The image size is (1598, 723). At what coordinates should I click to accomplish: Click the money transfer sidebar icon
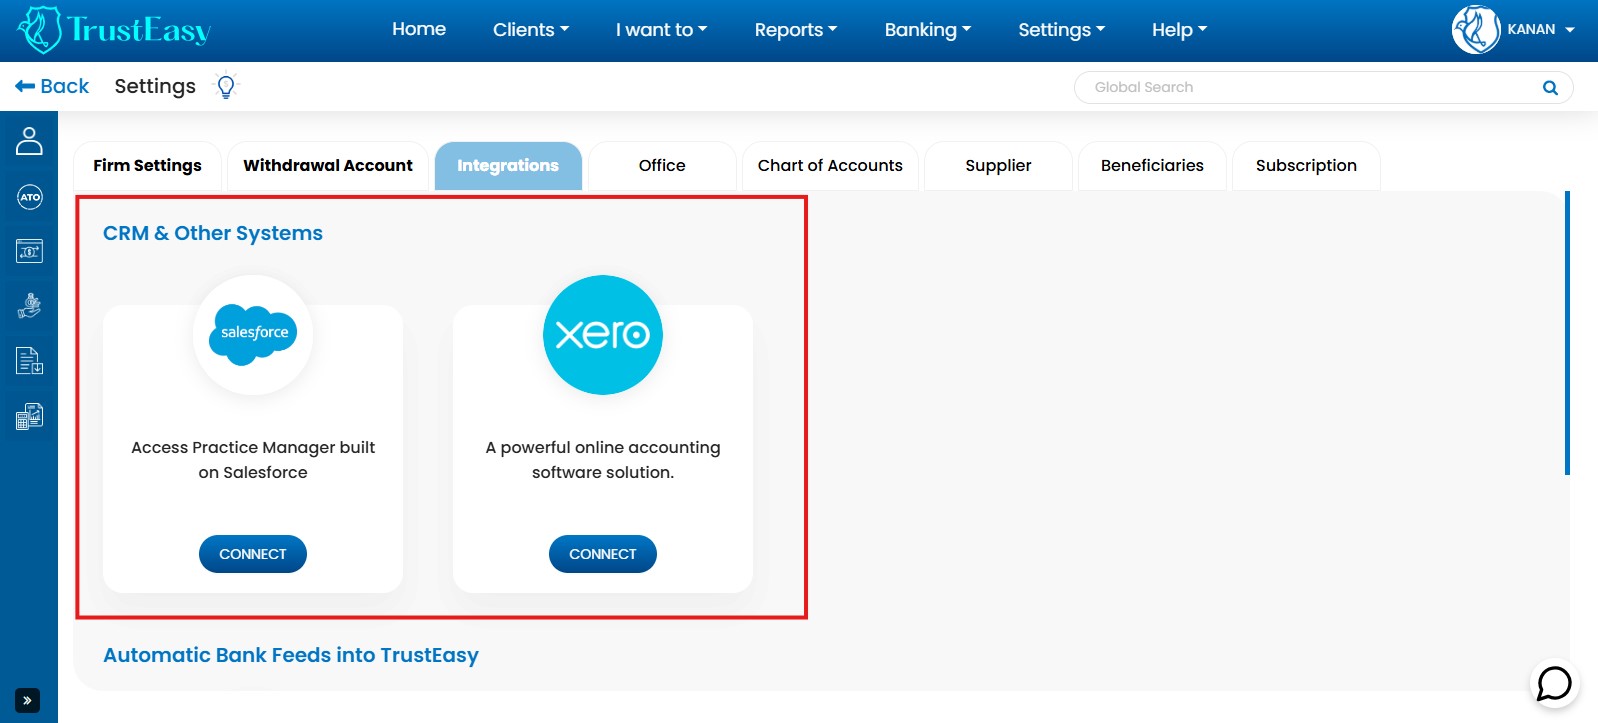tap(29, 251)
